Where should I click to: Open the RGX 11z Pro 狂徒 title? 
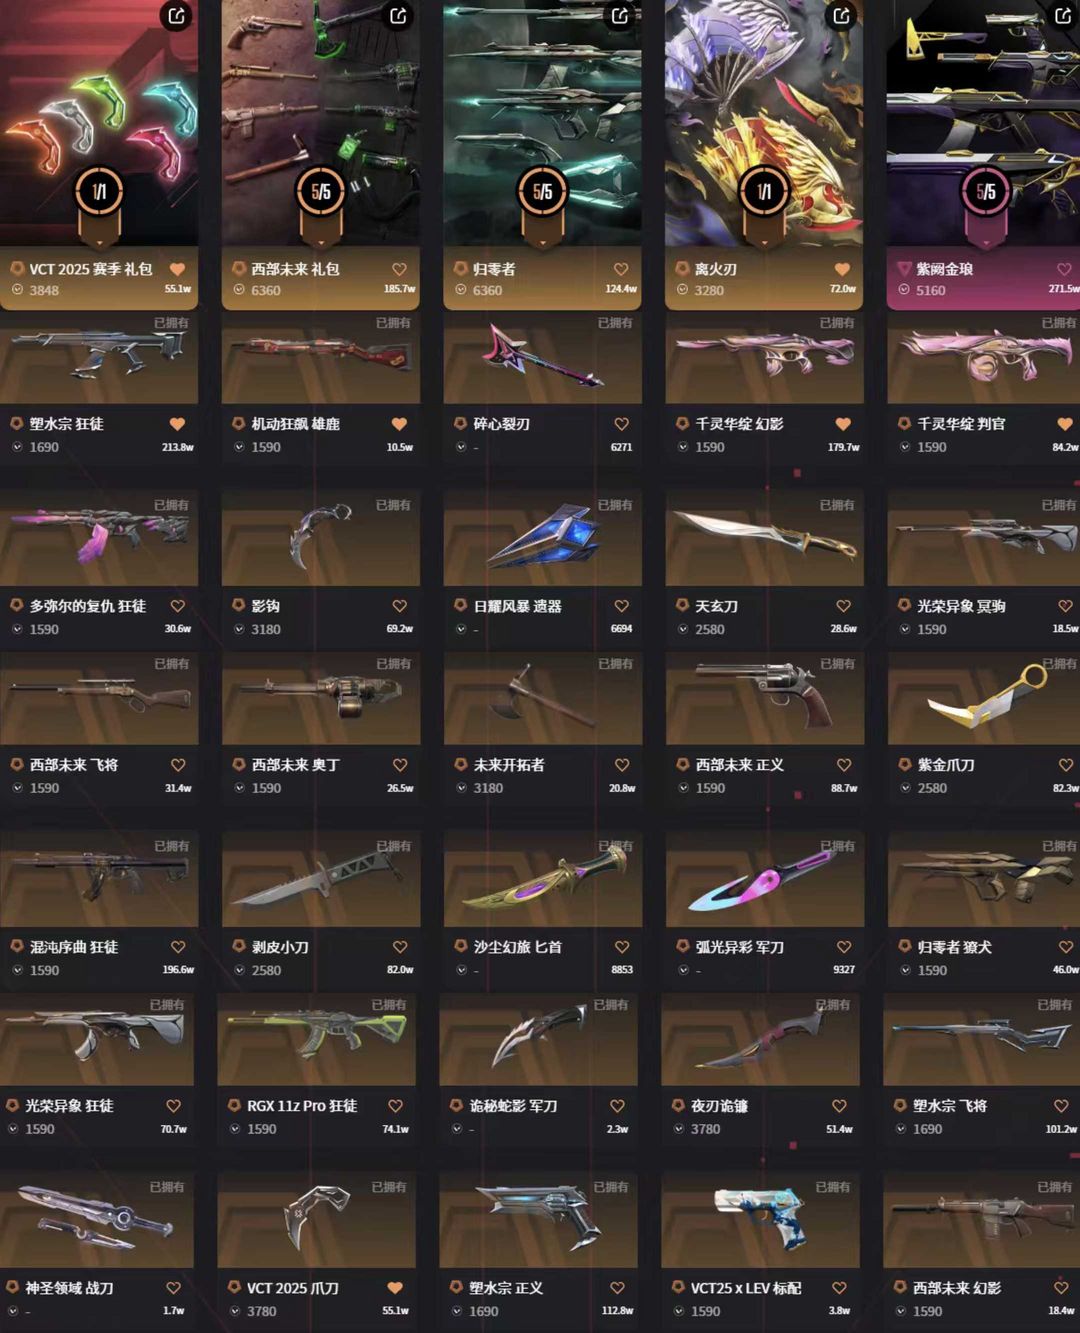point(302,1106)
